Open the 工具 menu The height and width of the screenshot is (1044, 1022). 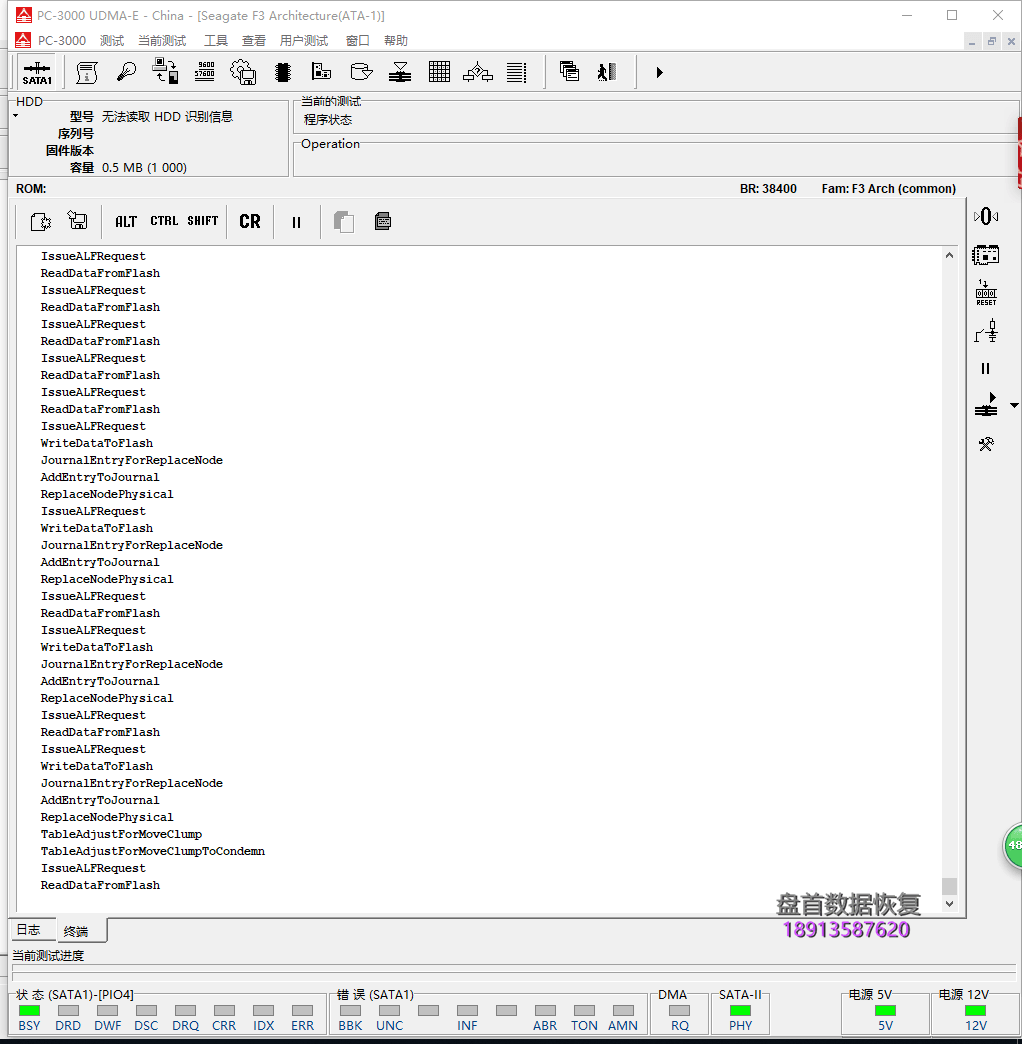[216, 41]
